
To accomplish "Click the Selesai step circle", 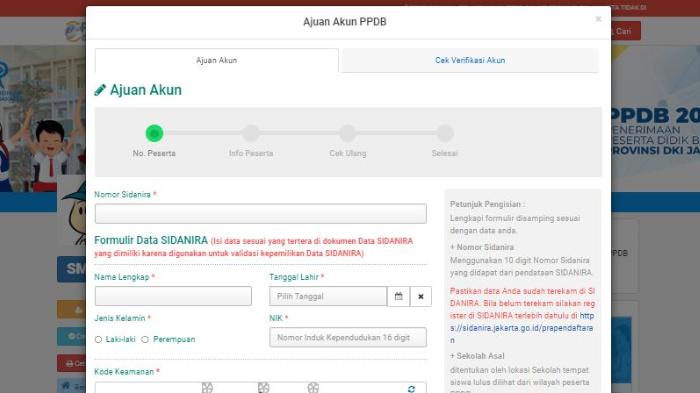I will click(x=445, y=133).
